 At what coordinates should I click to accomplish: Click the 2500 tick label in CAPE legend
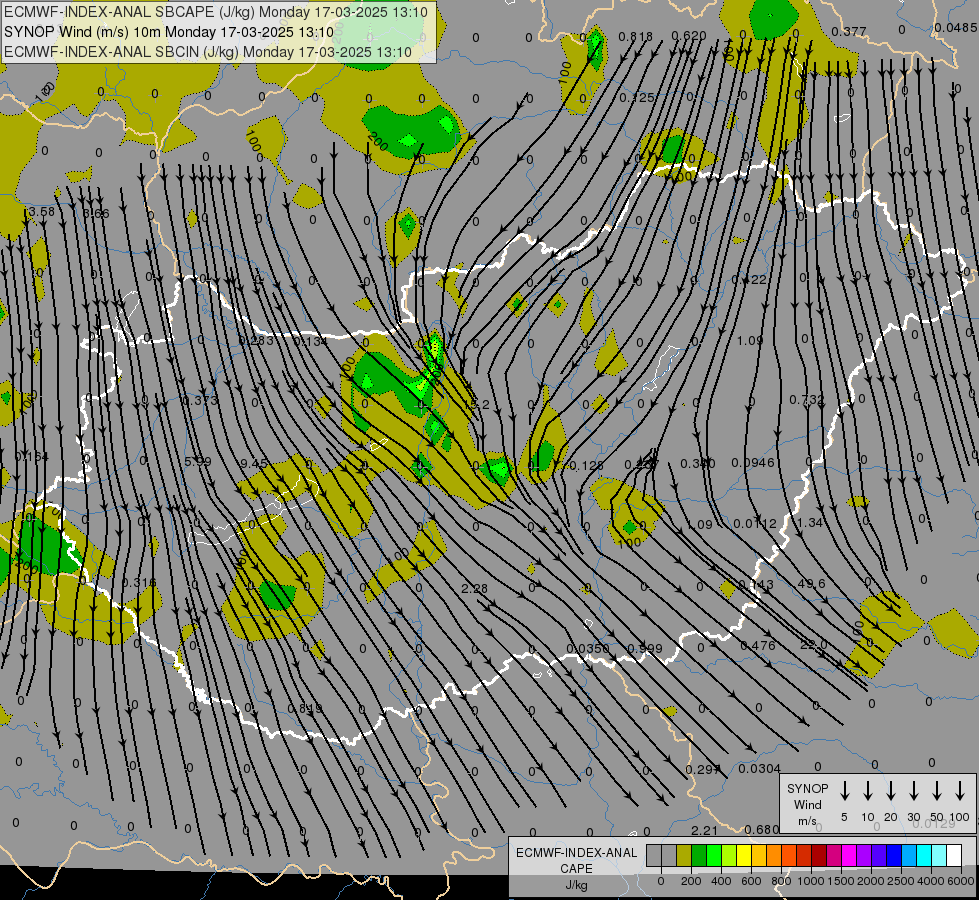coord(900,881)
